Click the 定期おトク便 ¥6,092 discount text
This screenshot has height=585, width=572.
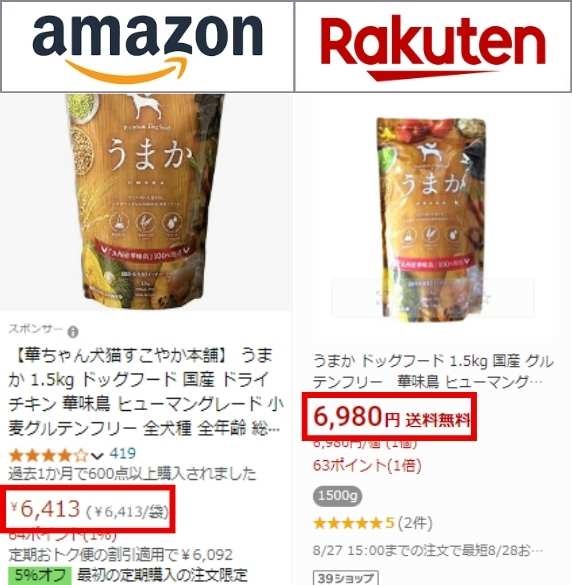[x=121, y=555]
